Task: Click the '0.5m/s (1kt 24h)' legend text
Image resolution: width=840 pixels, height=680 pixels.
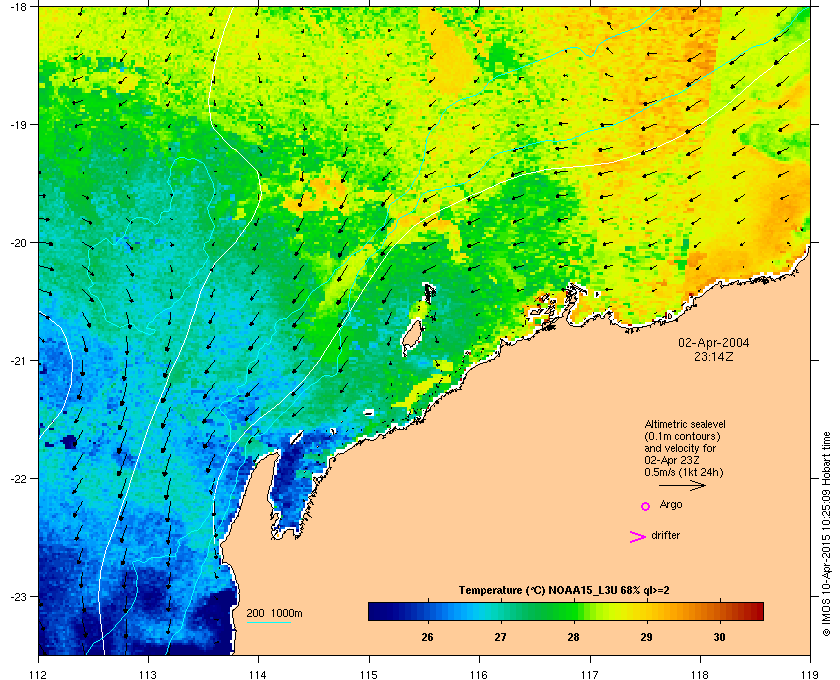Action: [684, 472]
